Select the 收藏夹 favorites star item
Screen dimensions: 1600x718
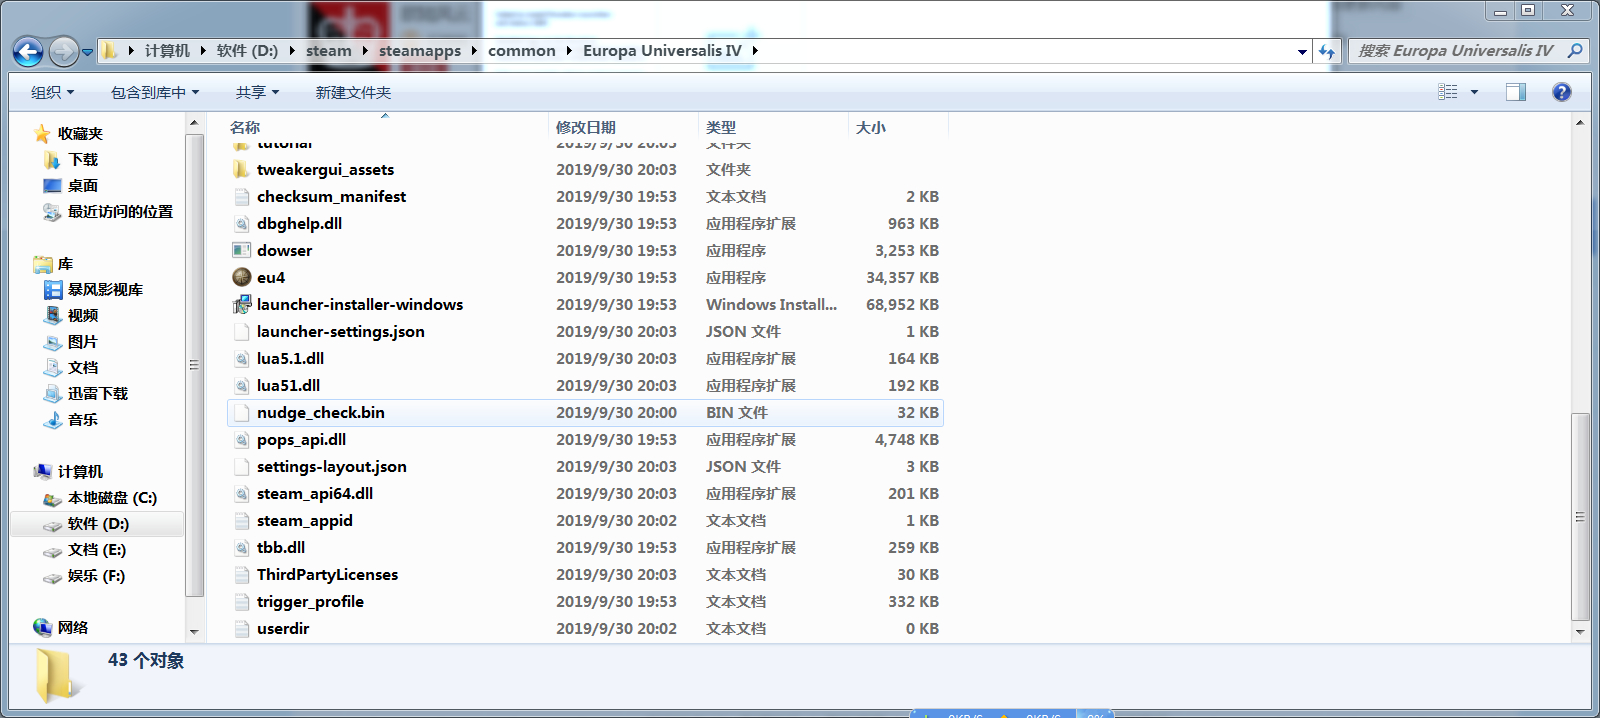pyautogui.click(x=68, y=134)
